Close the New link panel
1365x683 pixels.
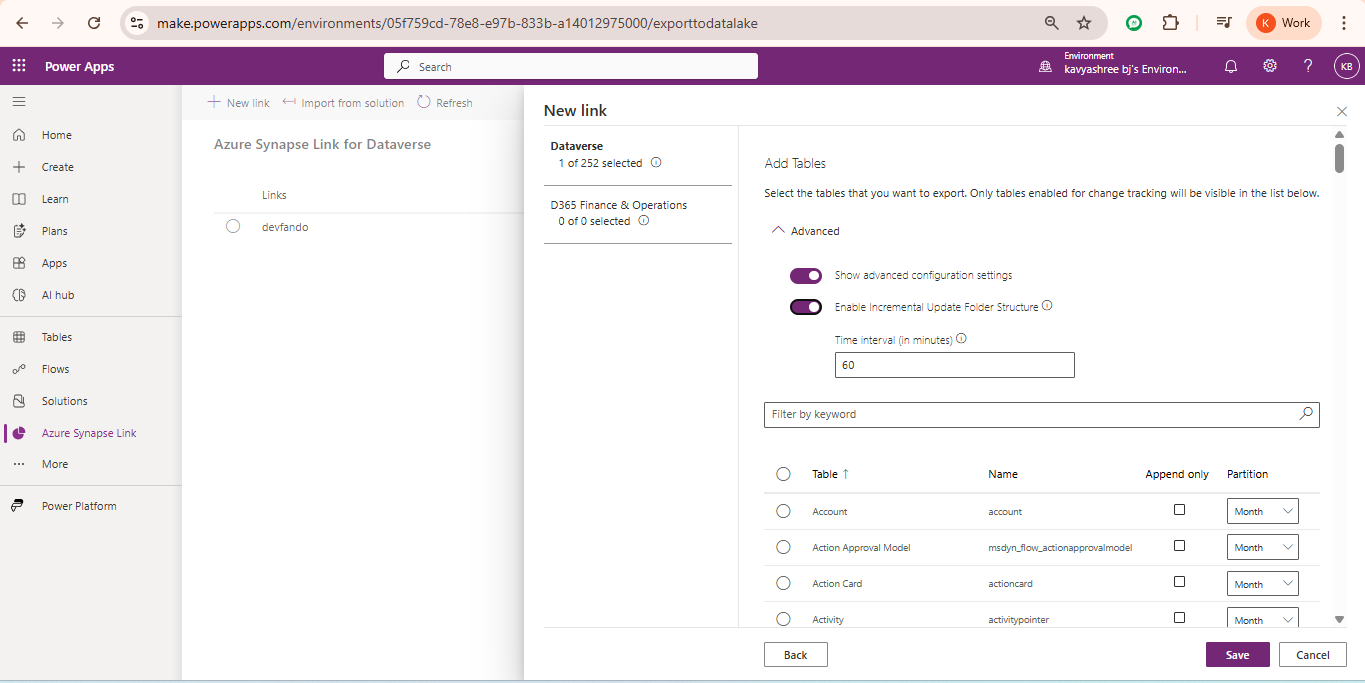pos(1341,111)
